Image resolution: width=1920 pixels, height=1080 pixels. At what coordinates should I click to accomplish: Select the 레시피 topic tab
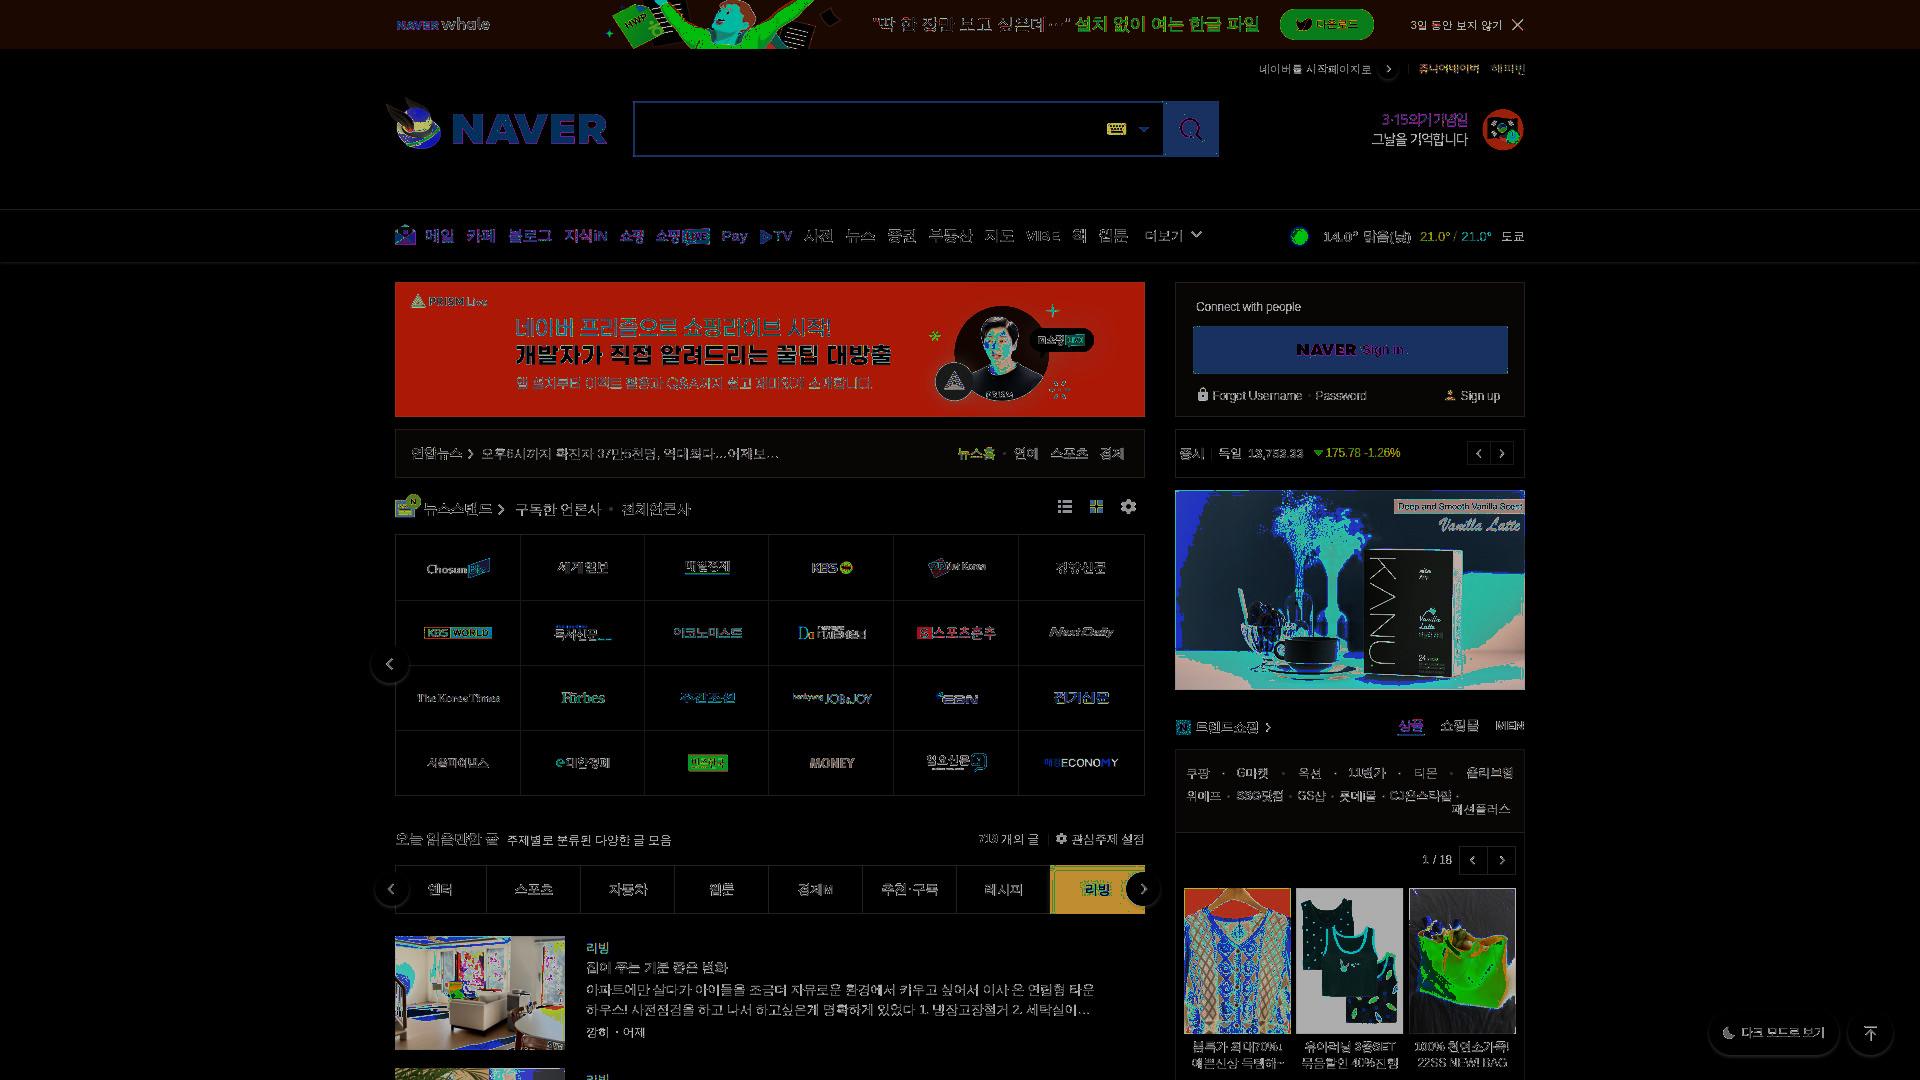click(x=1003, y=889)
